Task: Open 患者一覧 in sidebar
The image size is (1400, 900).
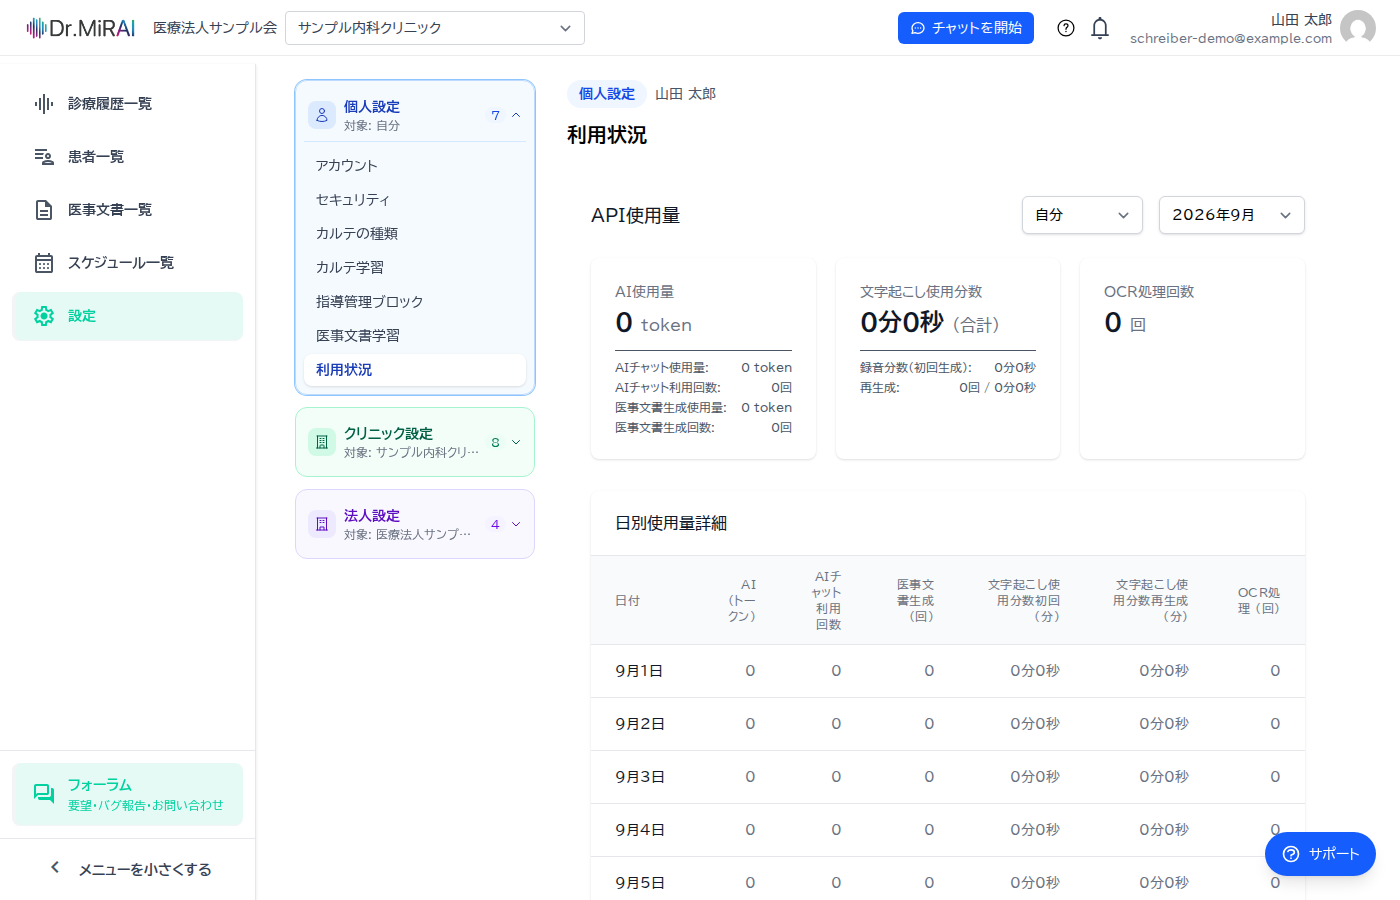Action: 128,157
